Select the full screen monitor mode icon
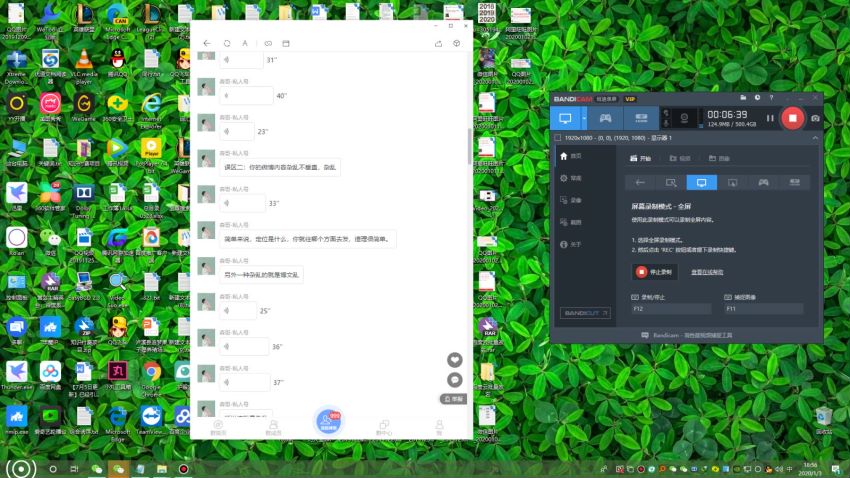Image resolution: width=850 pixels, height=478 pixels. pyautogui.click(x=701, y=183)
